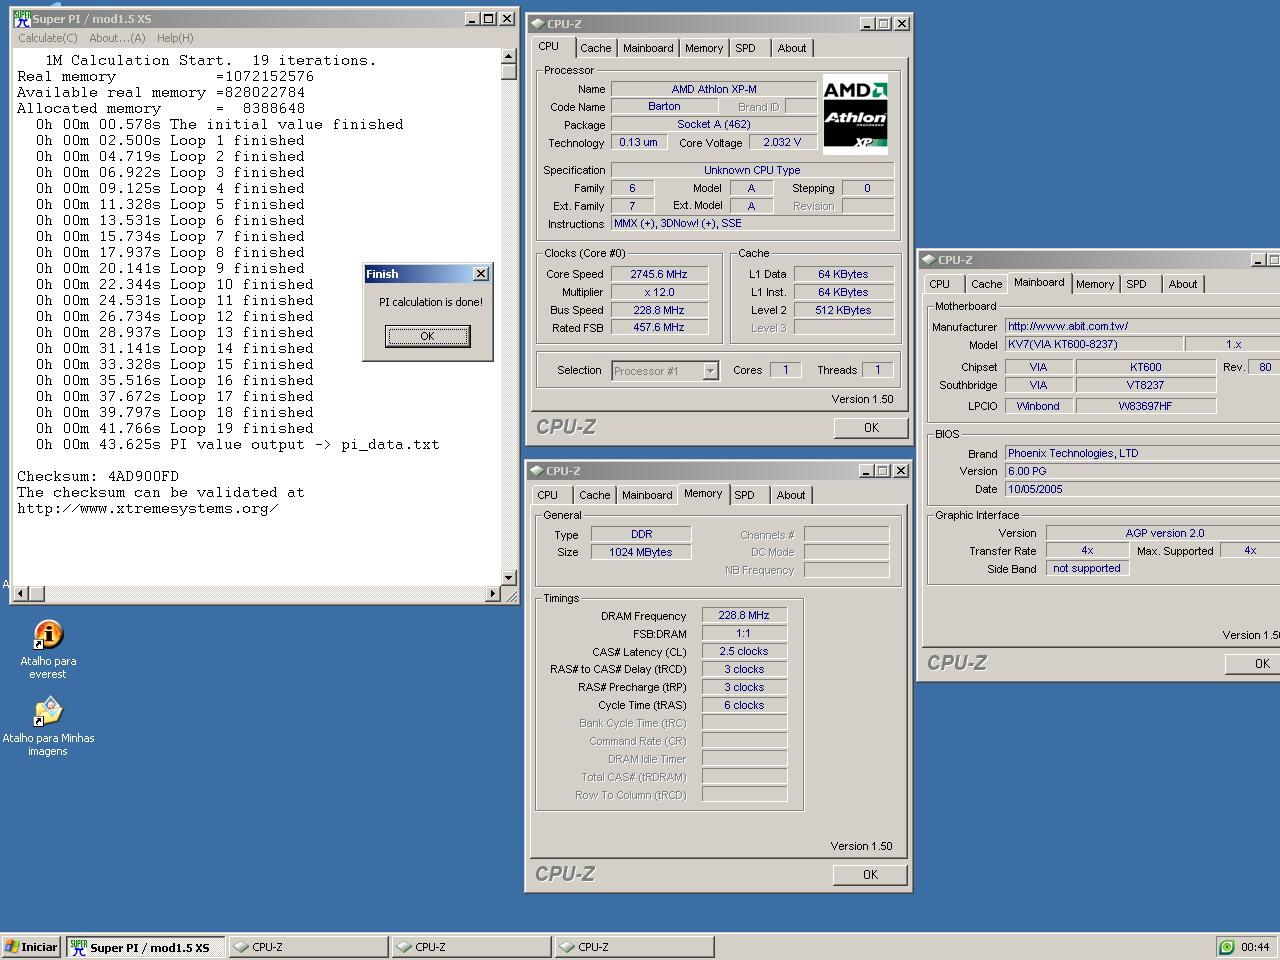Select CPU tab in Mainboard CPU-Z window
The height and width of the screenshot is (960, 1280).
(940, 284)
